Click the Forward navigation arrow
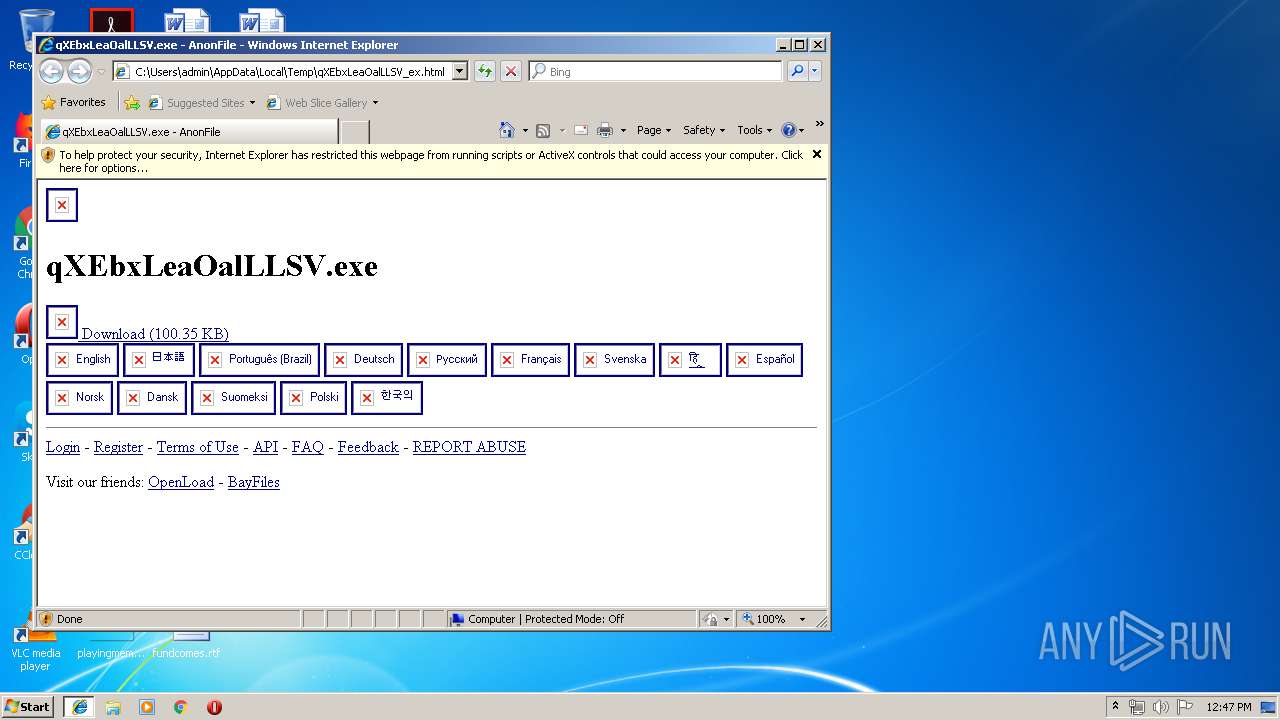This screenshot has width=1280, height=720. click(80, 71)
